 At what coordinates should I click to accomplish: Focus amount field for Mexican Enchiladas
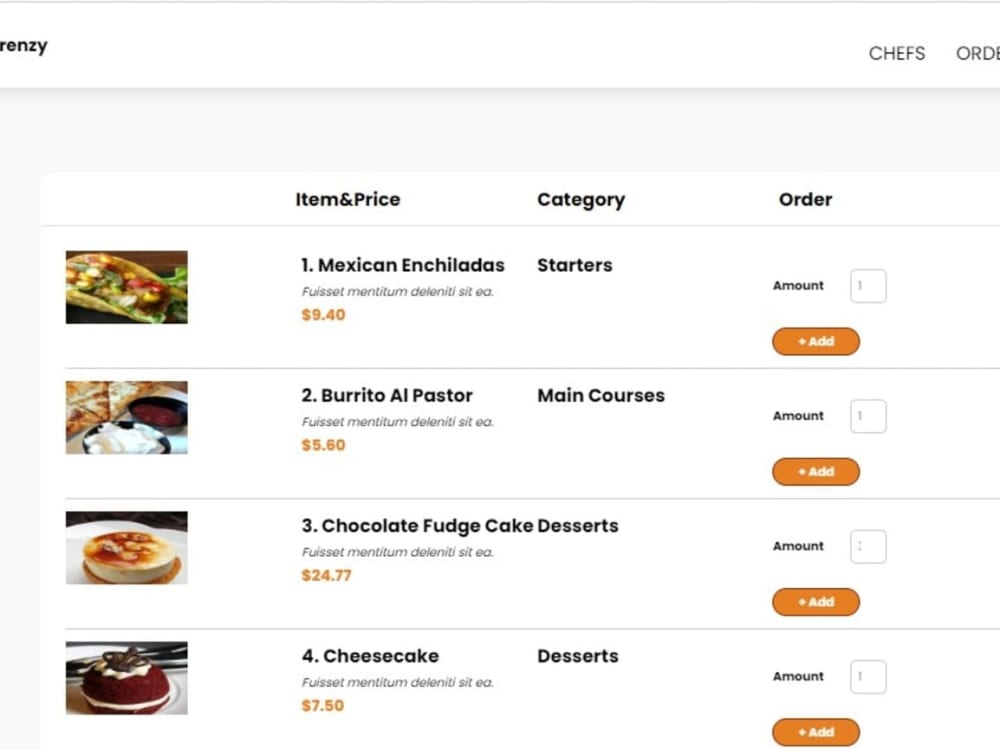pyautogui.click(x=868, y=286)
